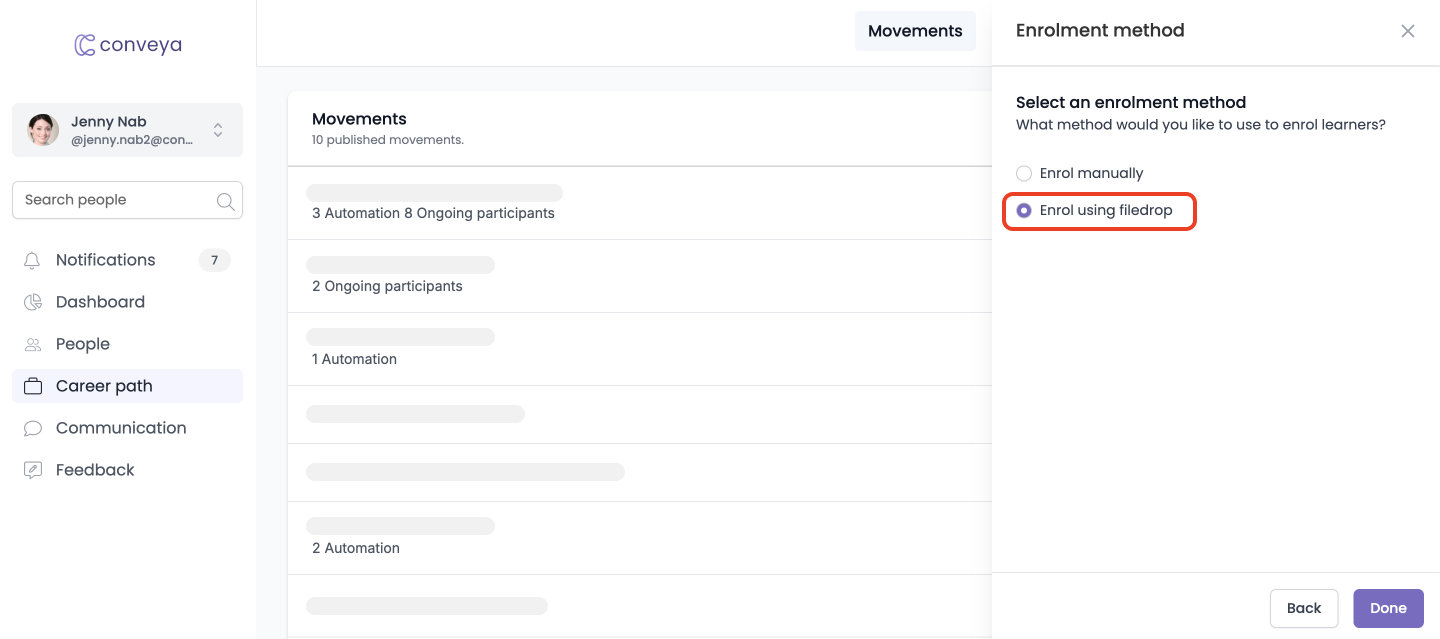Select Career path in the sidebar

[127, 386]
